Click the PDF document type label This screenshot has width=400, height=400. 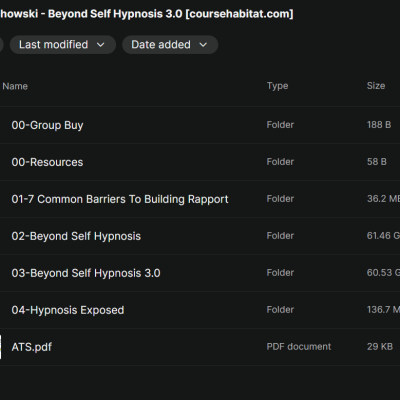point(299,347)
